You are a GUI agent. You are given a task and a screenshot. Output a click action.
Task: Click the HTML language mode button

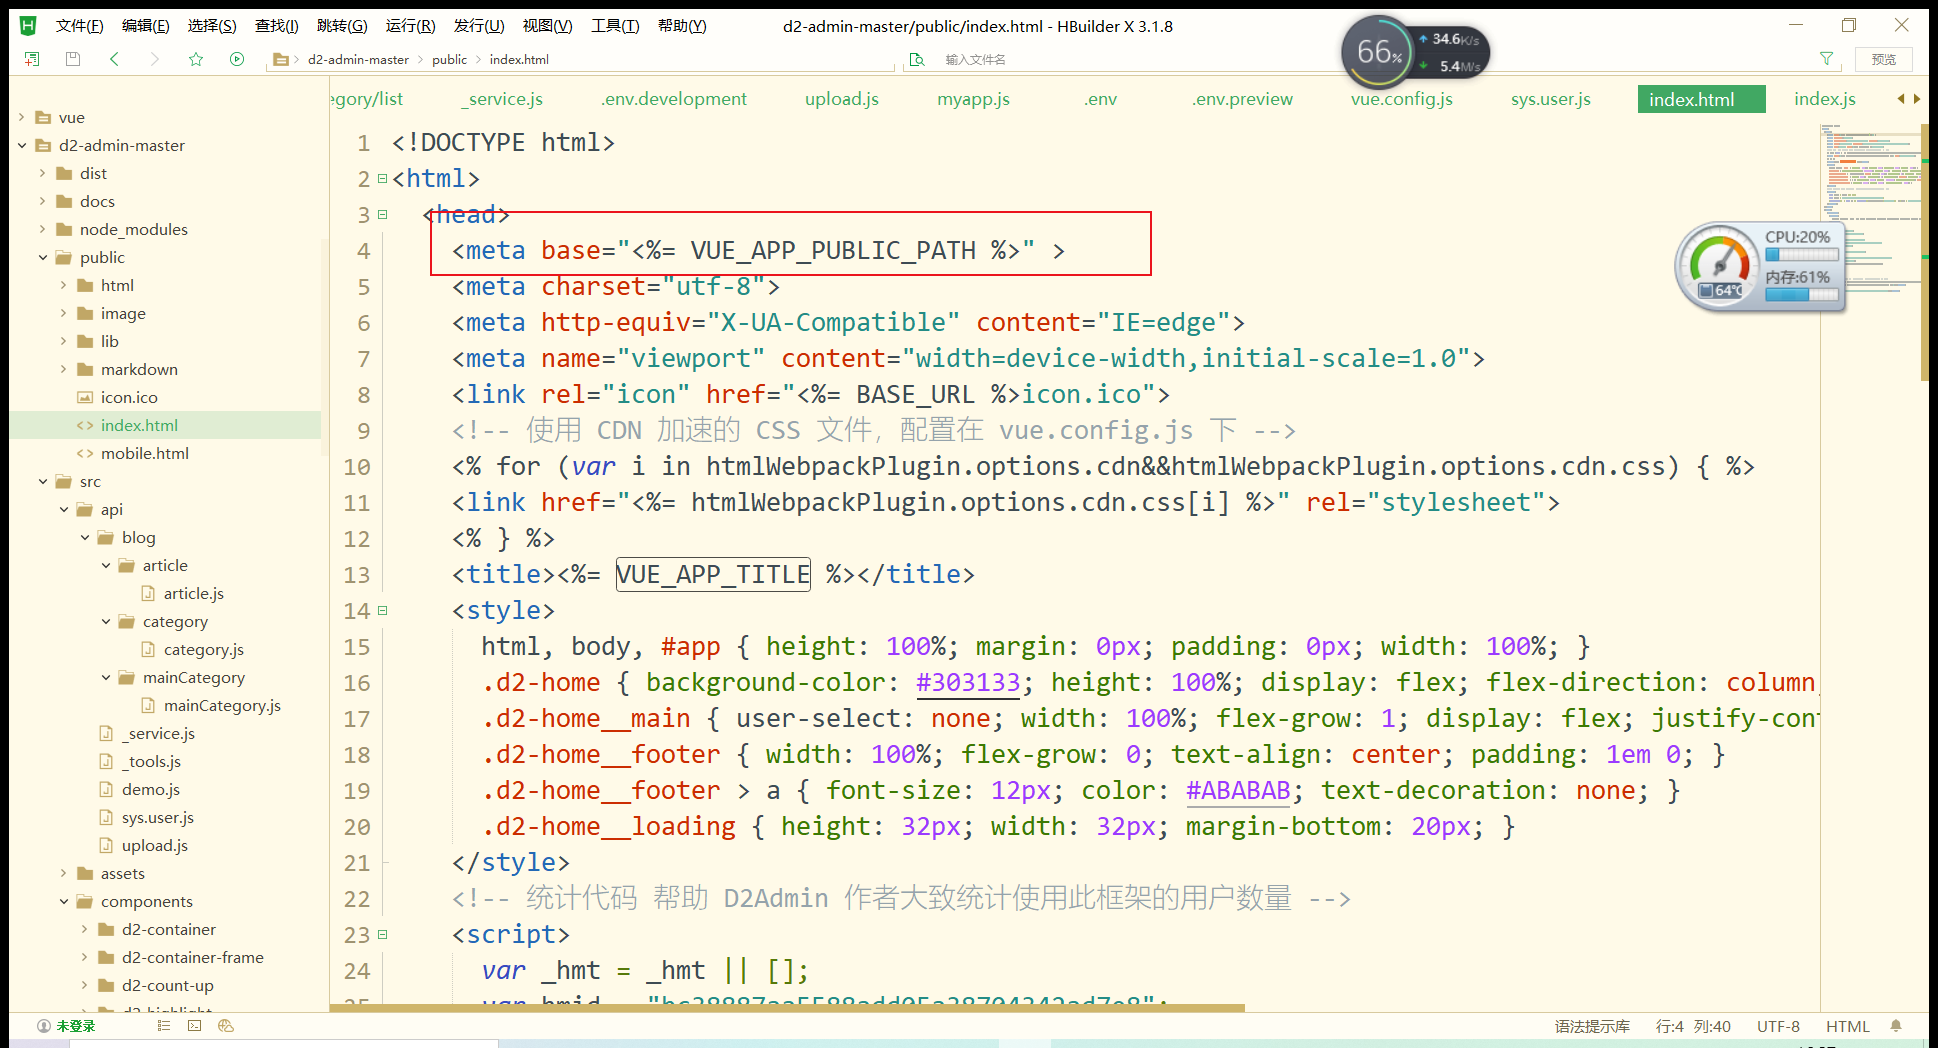point(1847,1026)
